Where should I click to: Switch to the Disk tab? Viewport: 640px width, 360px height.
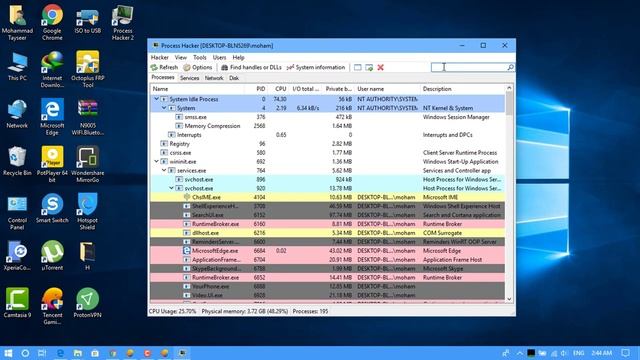click(x=234, y=78)
